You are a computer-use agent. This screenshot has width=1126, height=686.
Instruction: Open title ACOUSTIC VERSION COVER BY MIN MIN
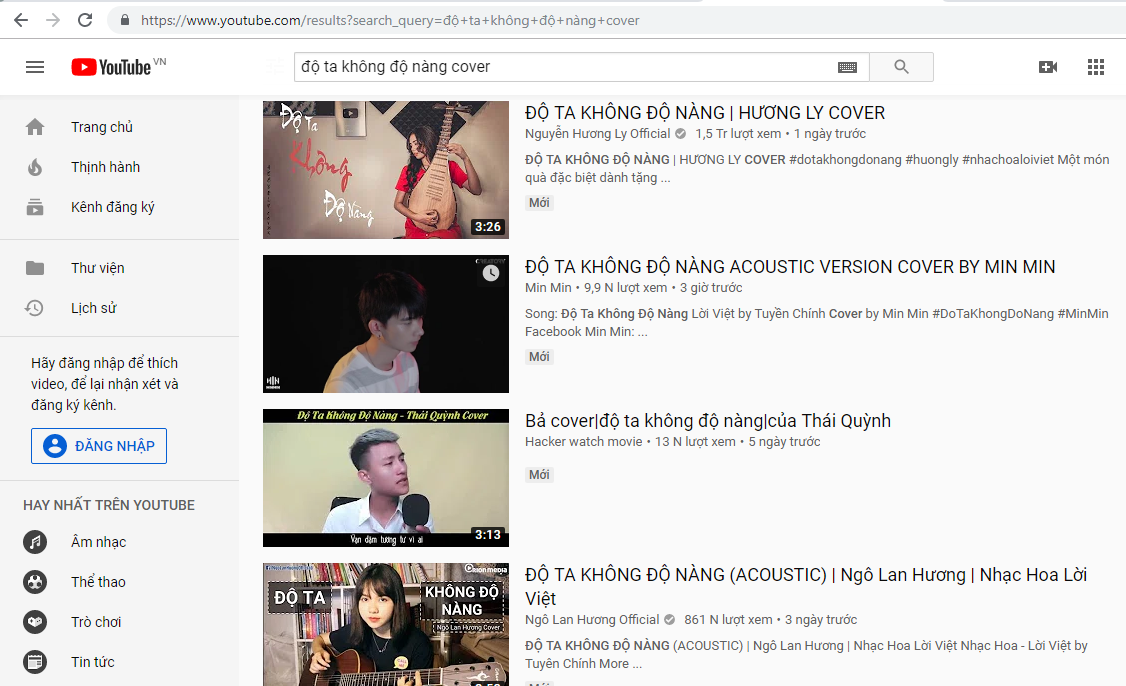(790, 266)
